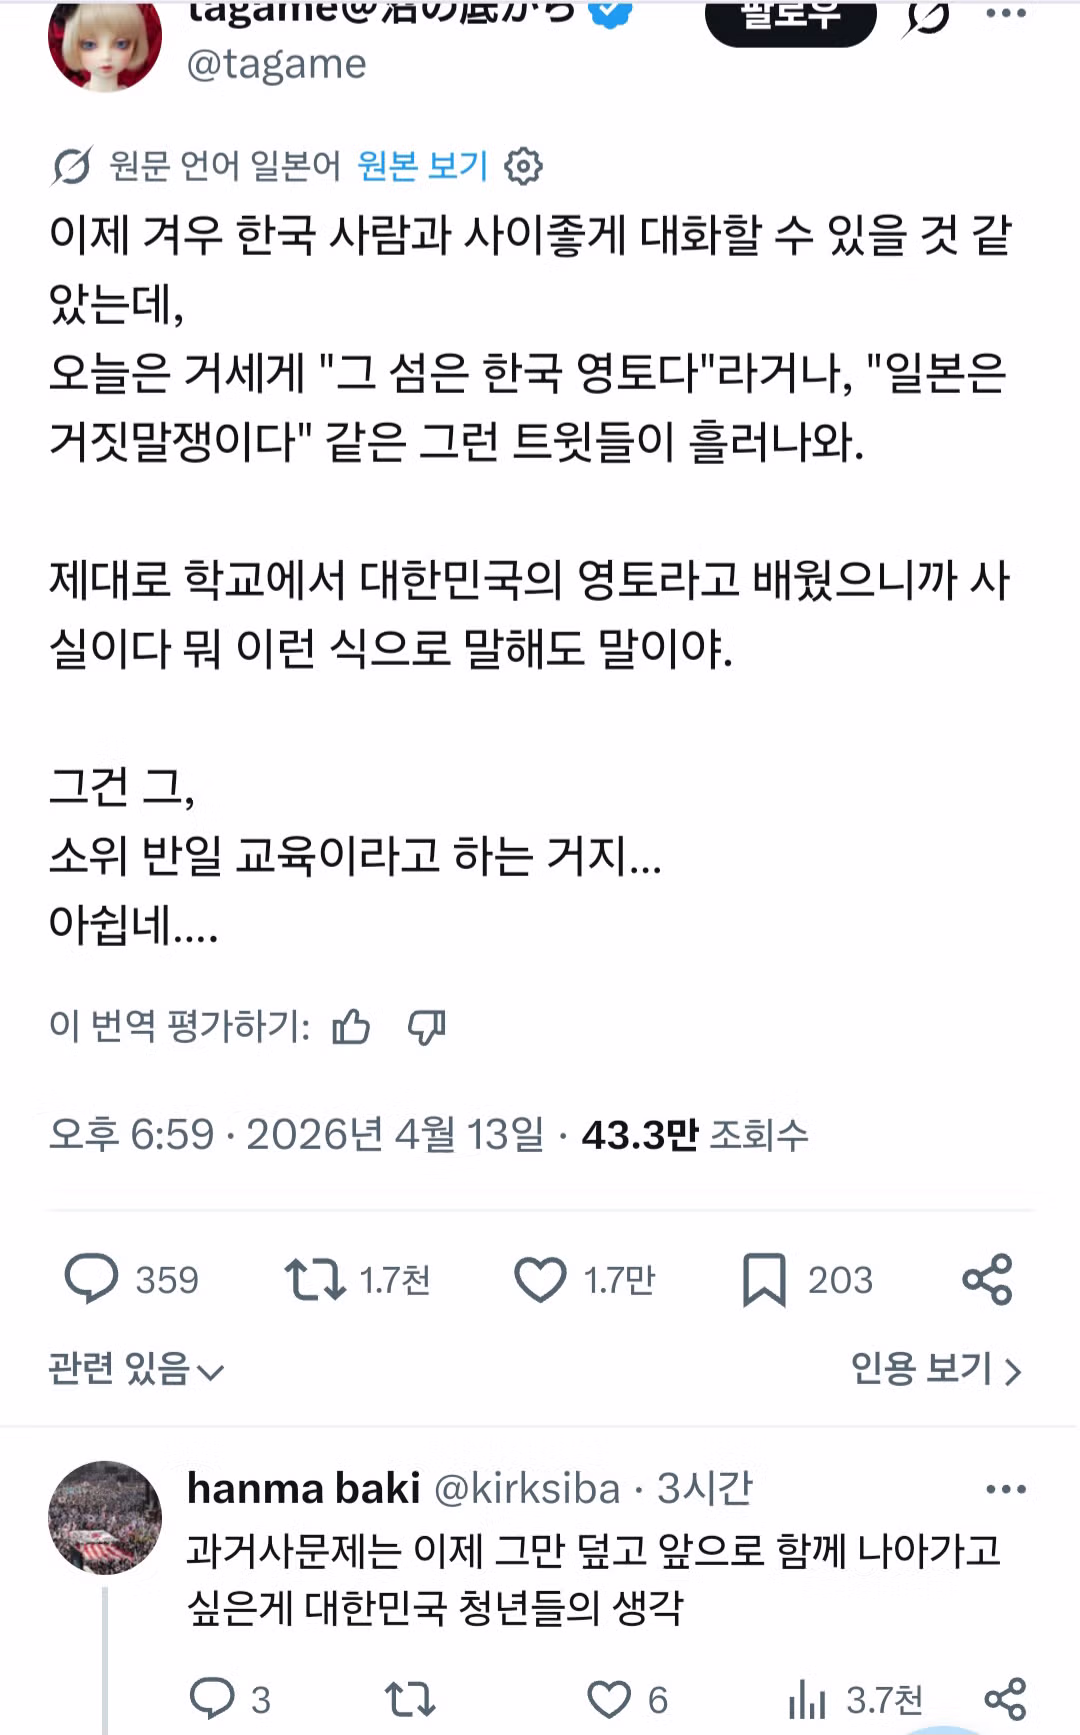
Task: Tap the 원본 보기 link
Action: [x=422, y=166]
